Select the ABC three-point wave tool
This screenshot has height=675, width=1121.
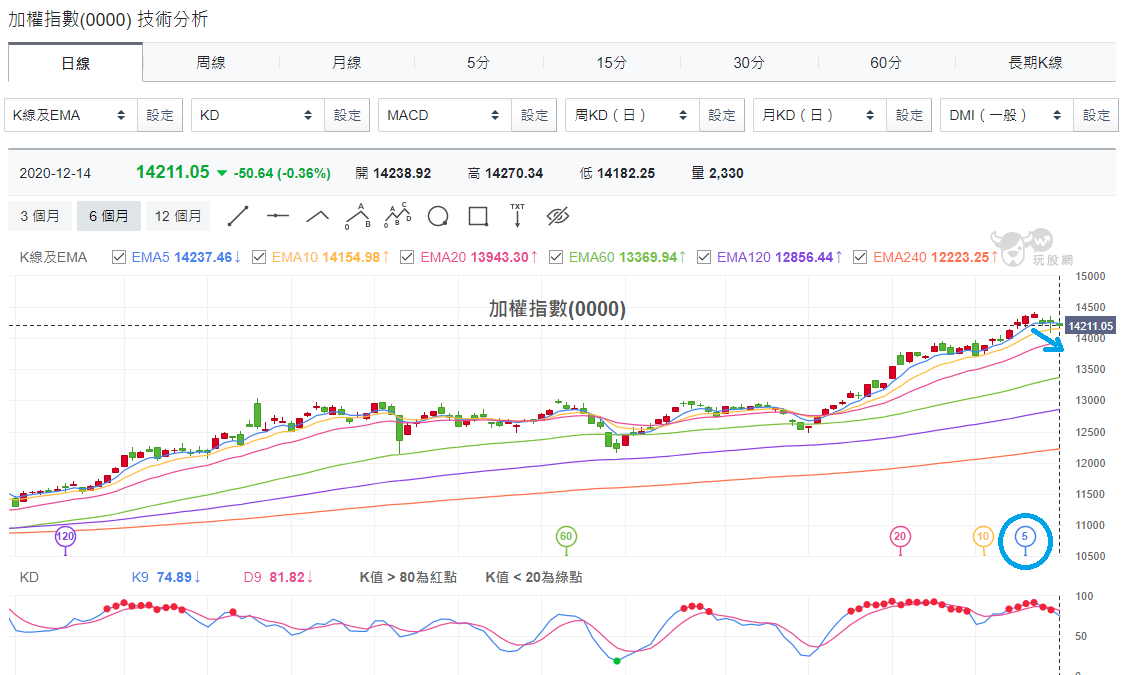(x=357, y=216)
